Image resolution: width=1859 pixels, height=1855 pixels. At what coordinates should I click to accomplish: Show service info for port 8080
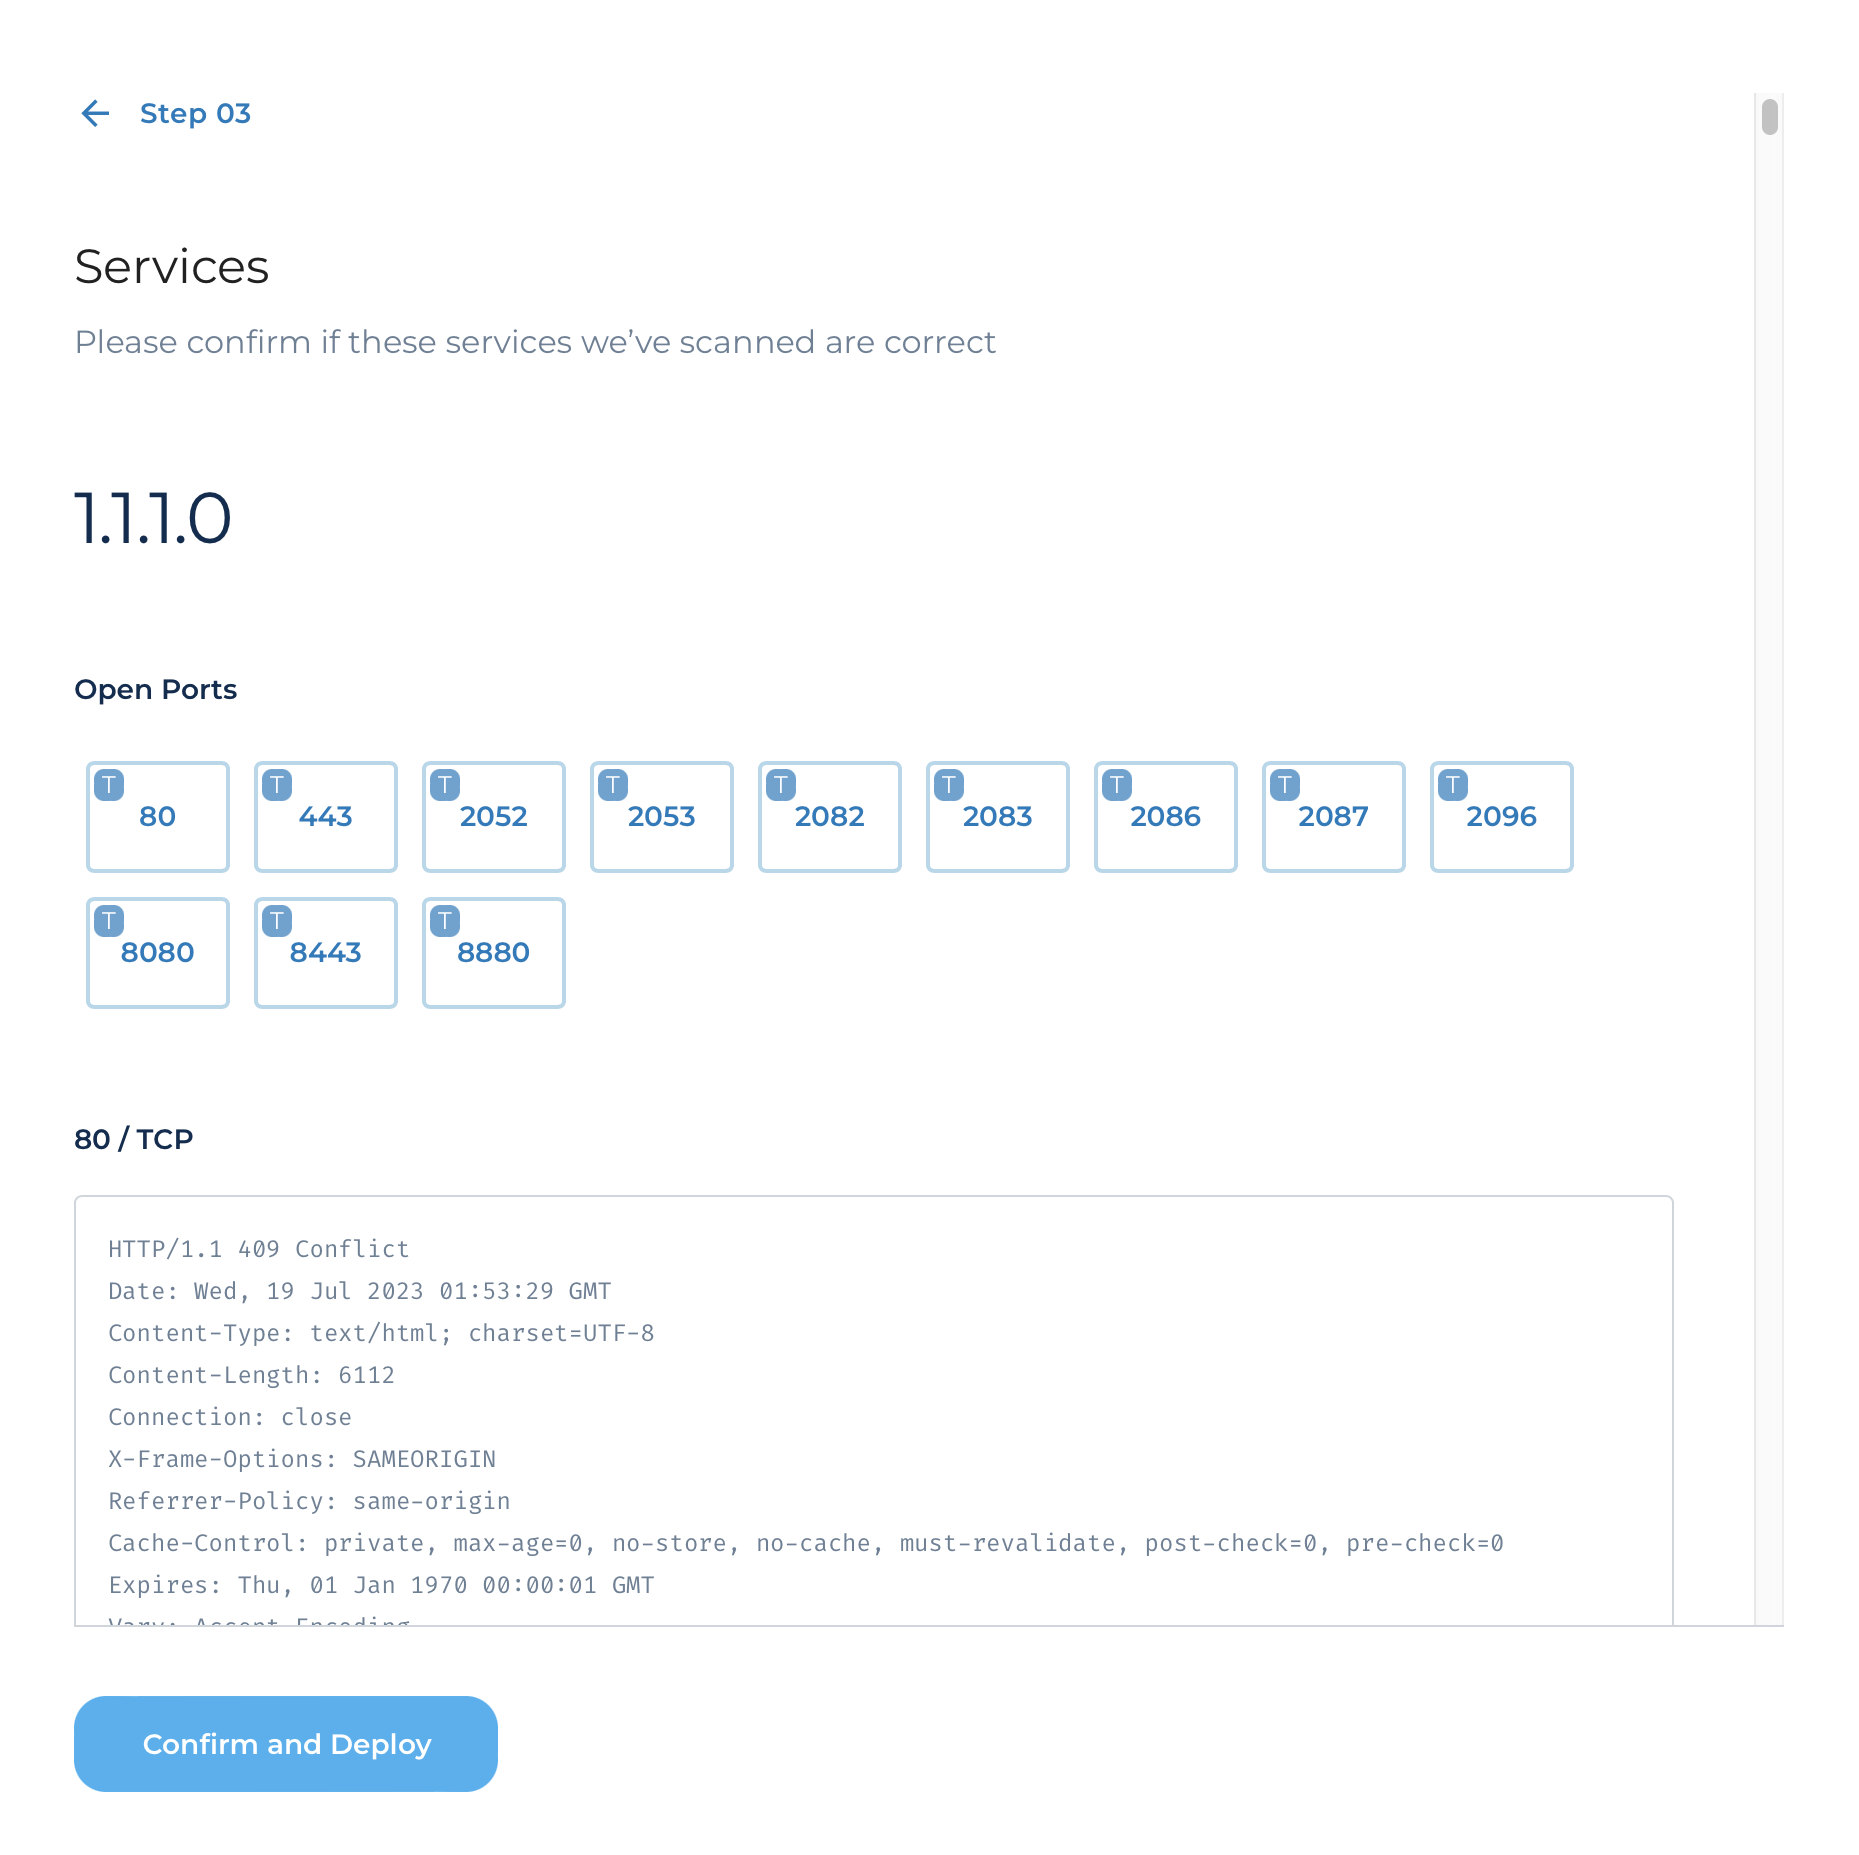[158, 953]
